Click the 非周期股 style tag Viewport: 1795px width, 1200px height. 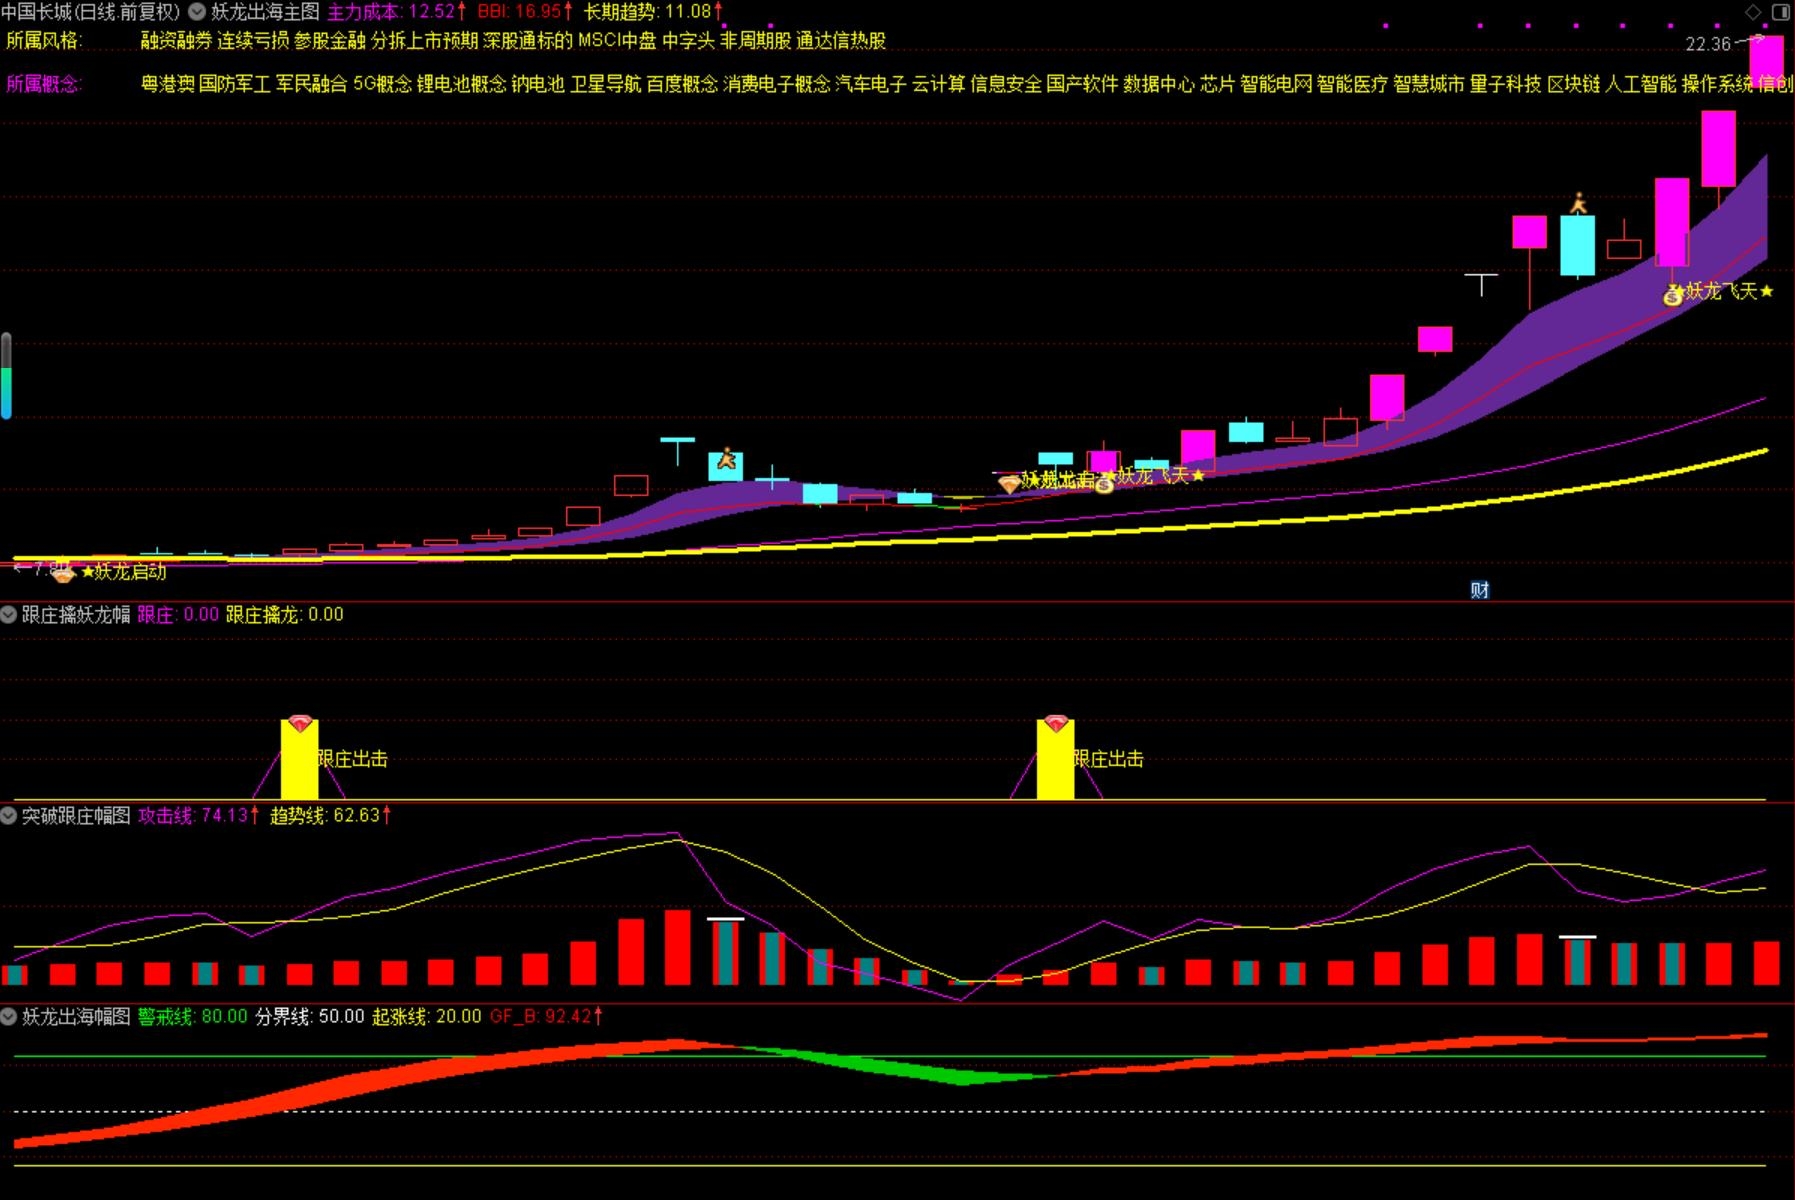[756, 41]
